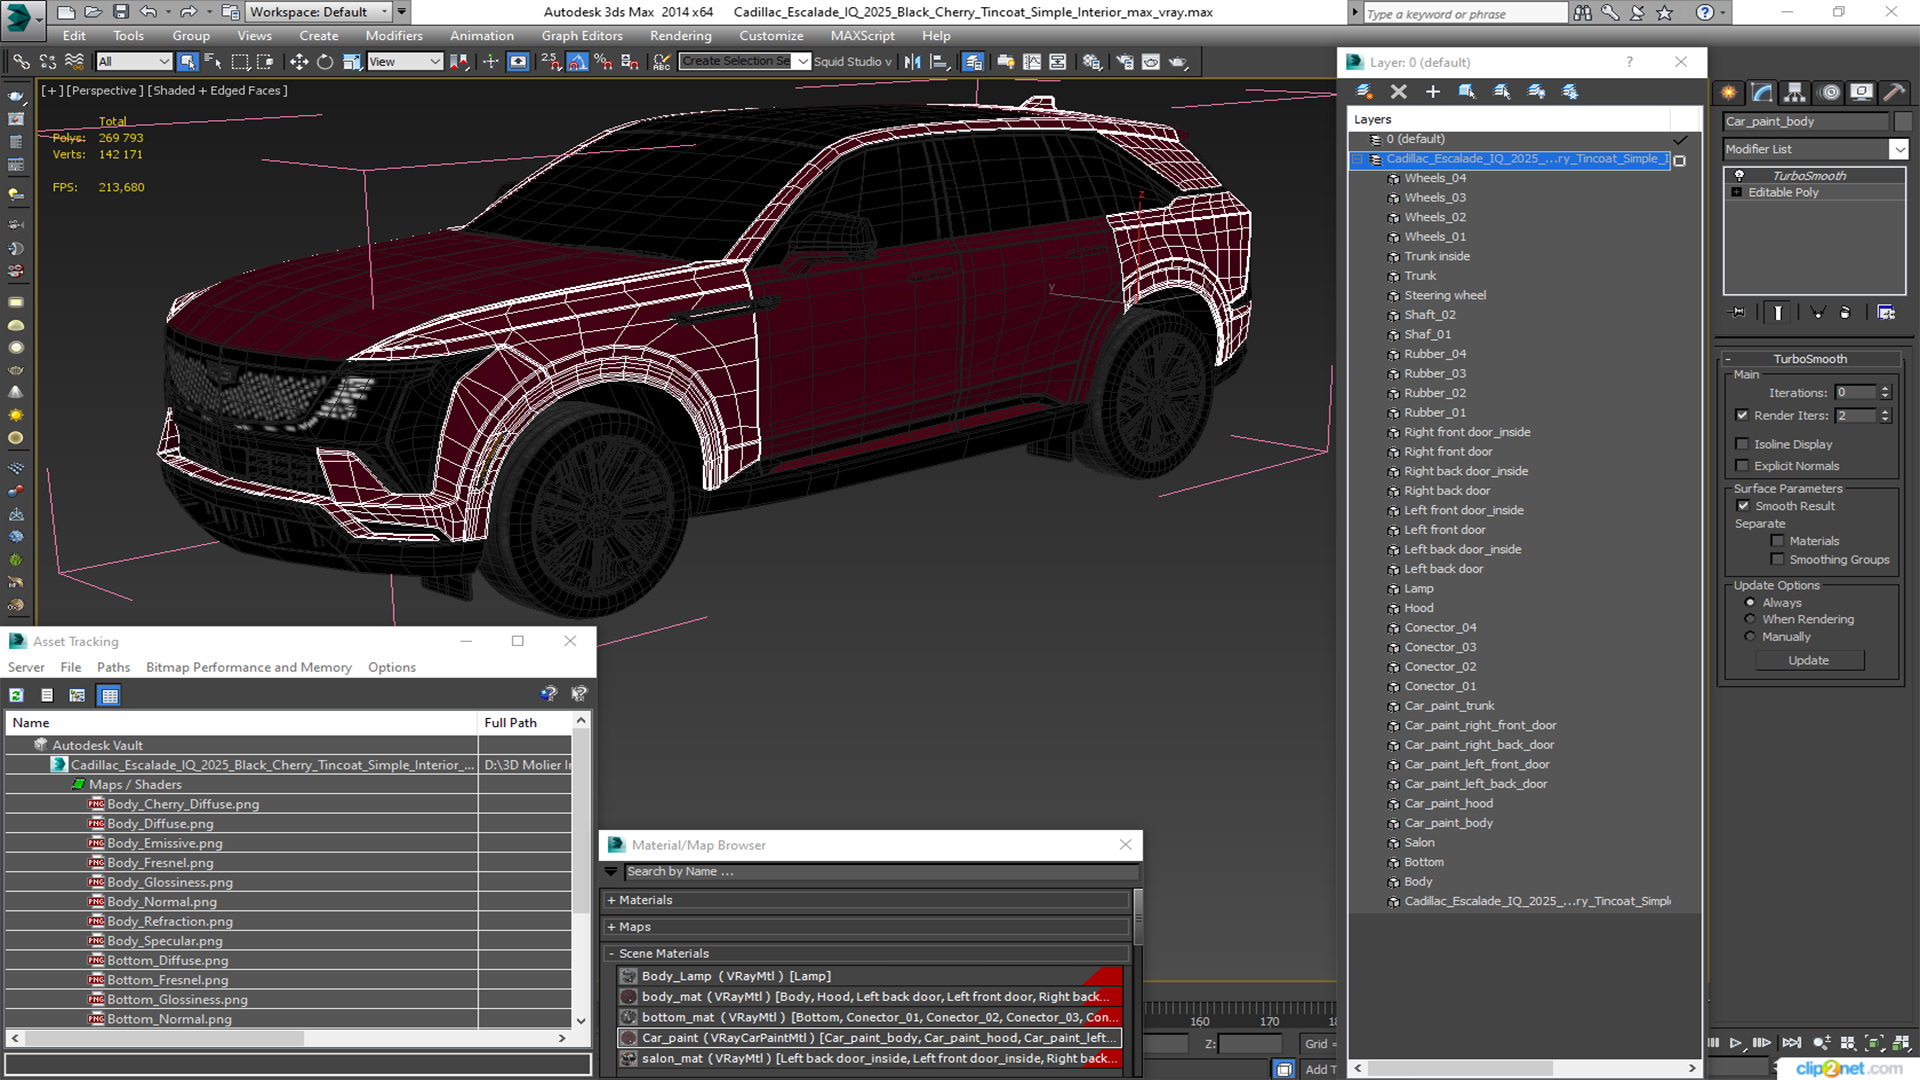The image size is (1920, 1080).
Task: Expand the Maps group in Material Browser
Action: pos(611,927)
